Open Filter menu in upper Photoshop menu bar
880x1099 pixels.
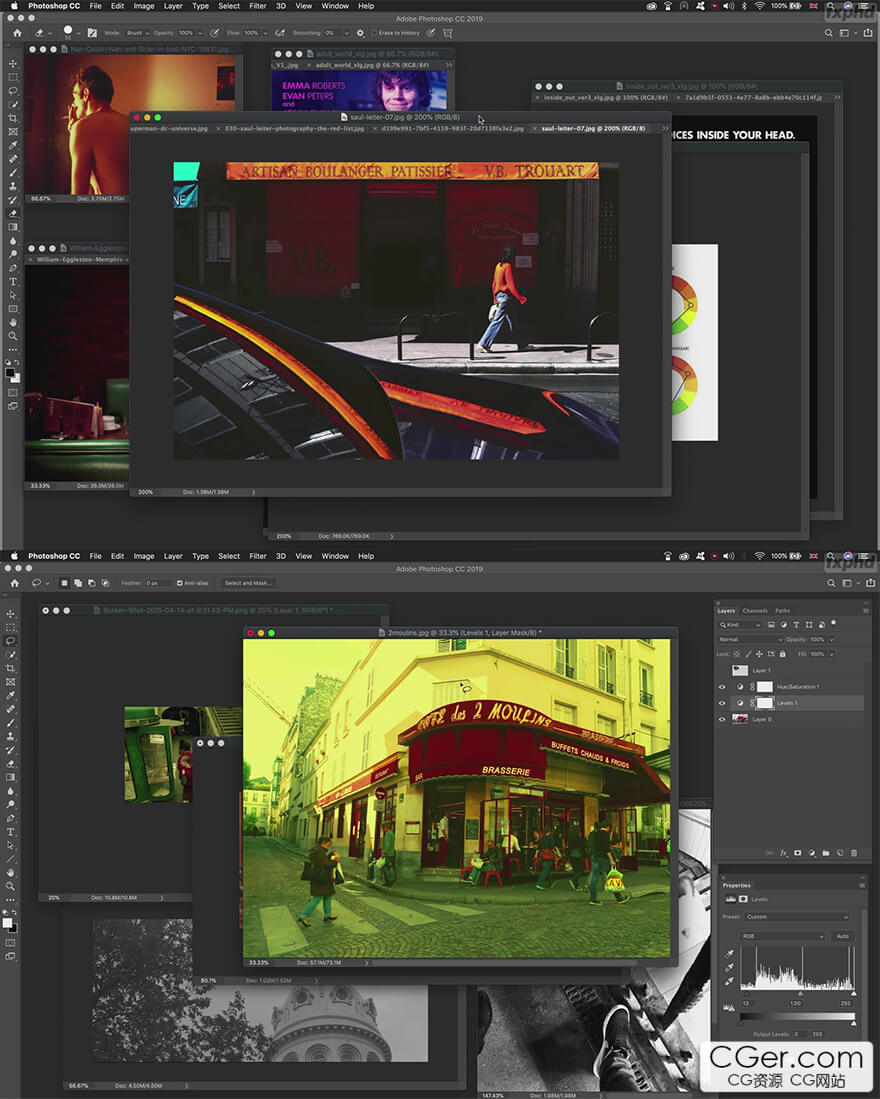(x=258, y=6)
